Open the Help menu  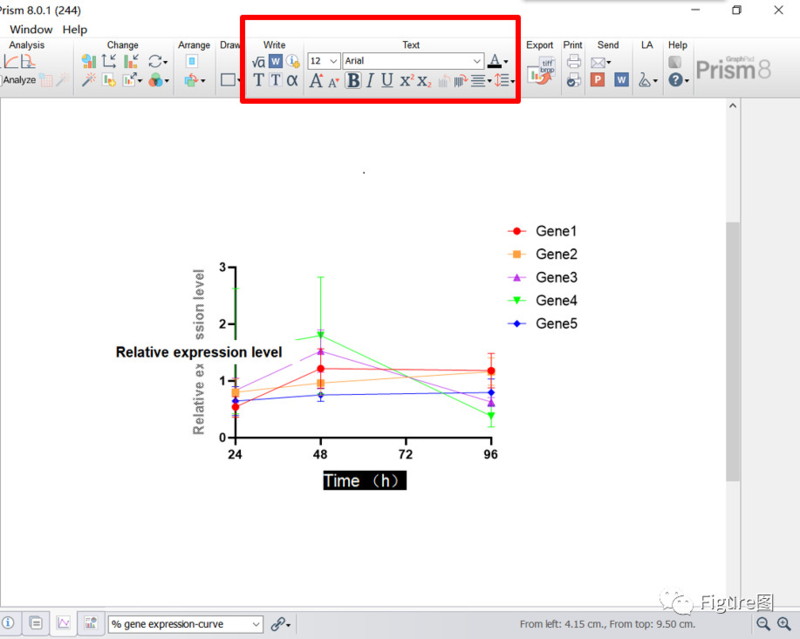pos(75,30)
